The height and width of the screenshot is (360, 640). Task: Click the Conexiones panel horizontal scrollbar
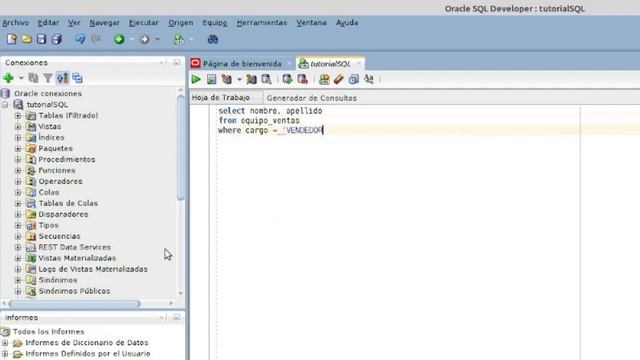75,304
